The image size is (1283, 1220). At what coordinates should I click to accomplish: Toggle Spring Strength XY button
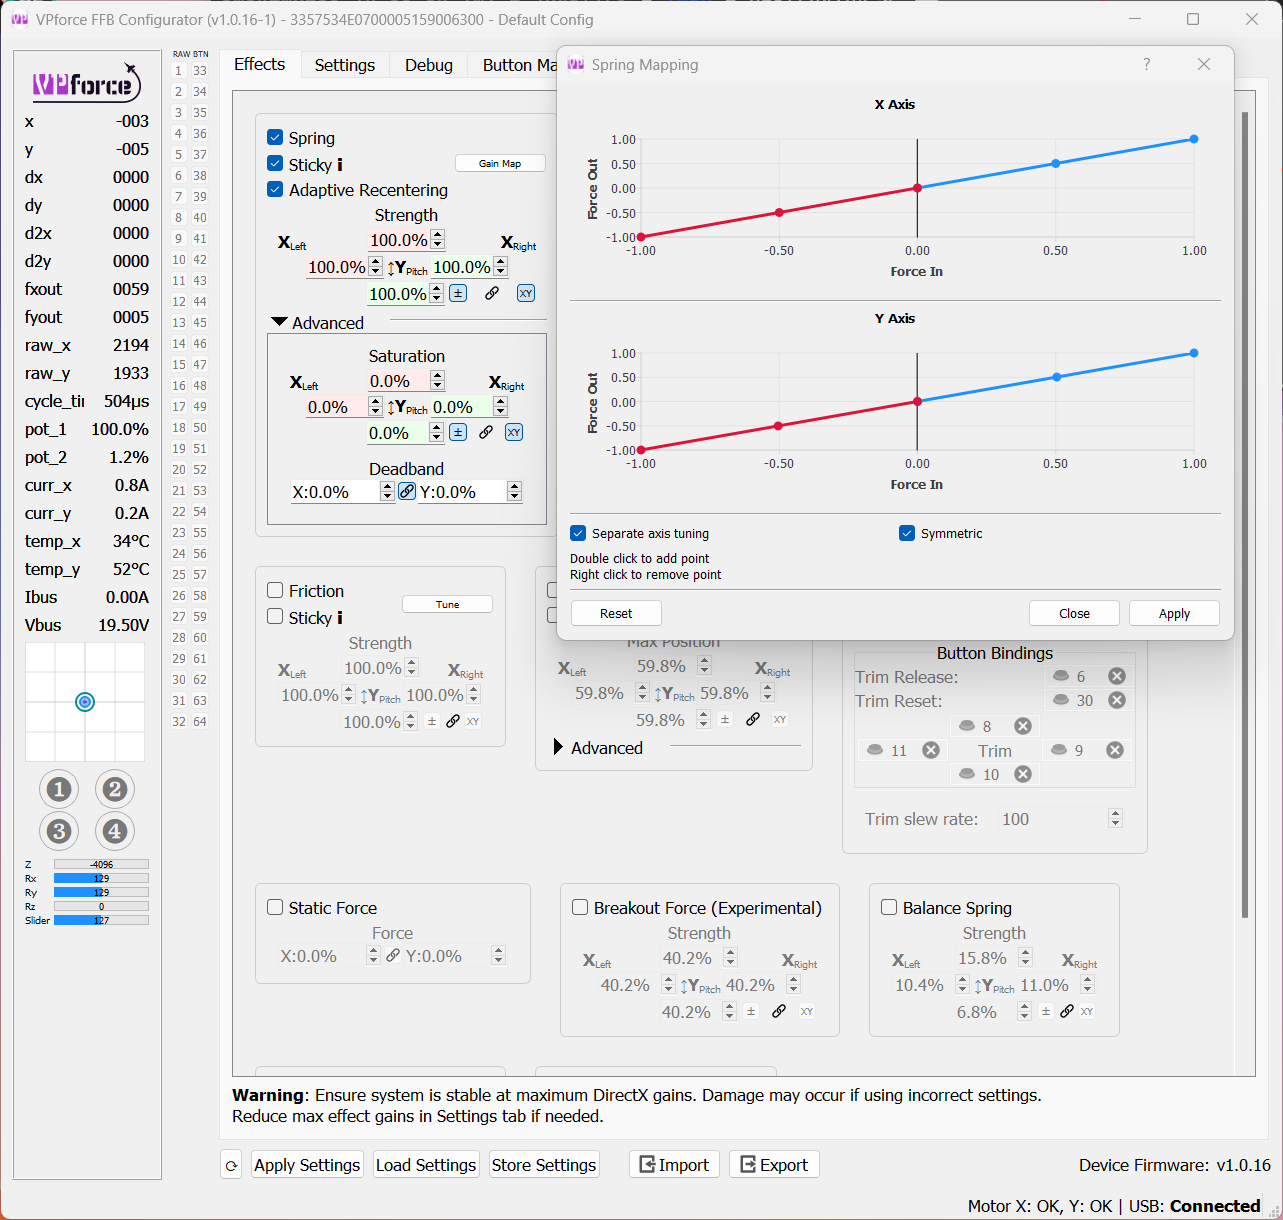click(526, 293)
